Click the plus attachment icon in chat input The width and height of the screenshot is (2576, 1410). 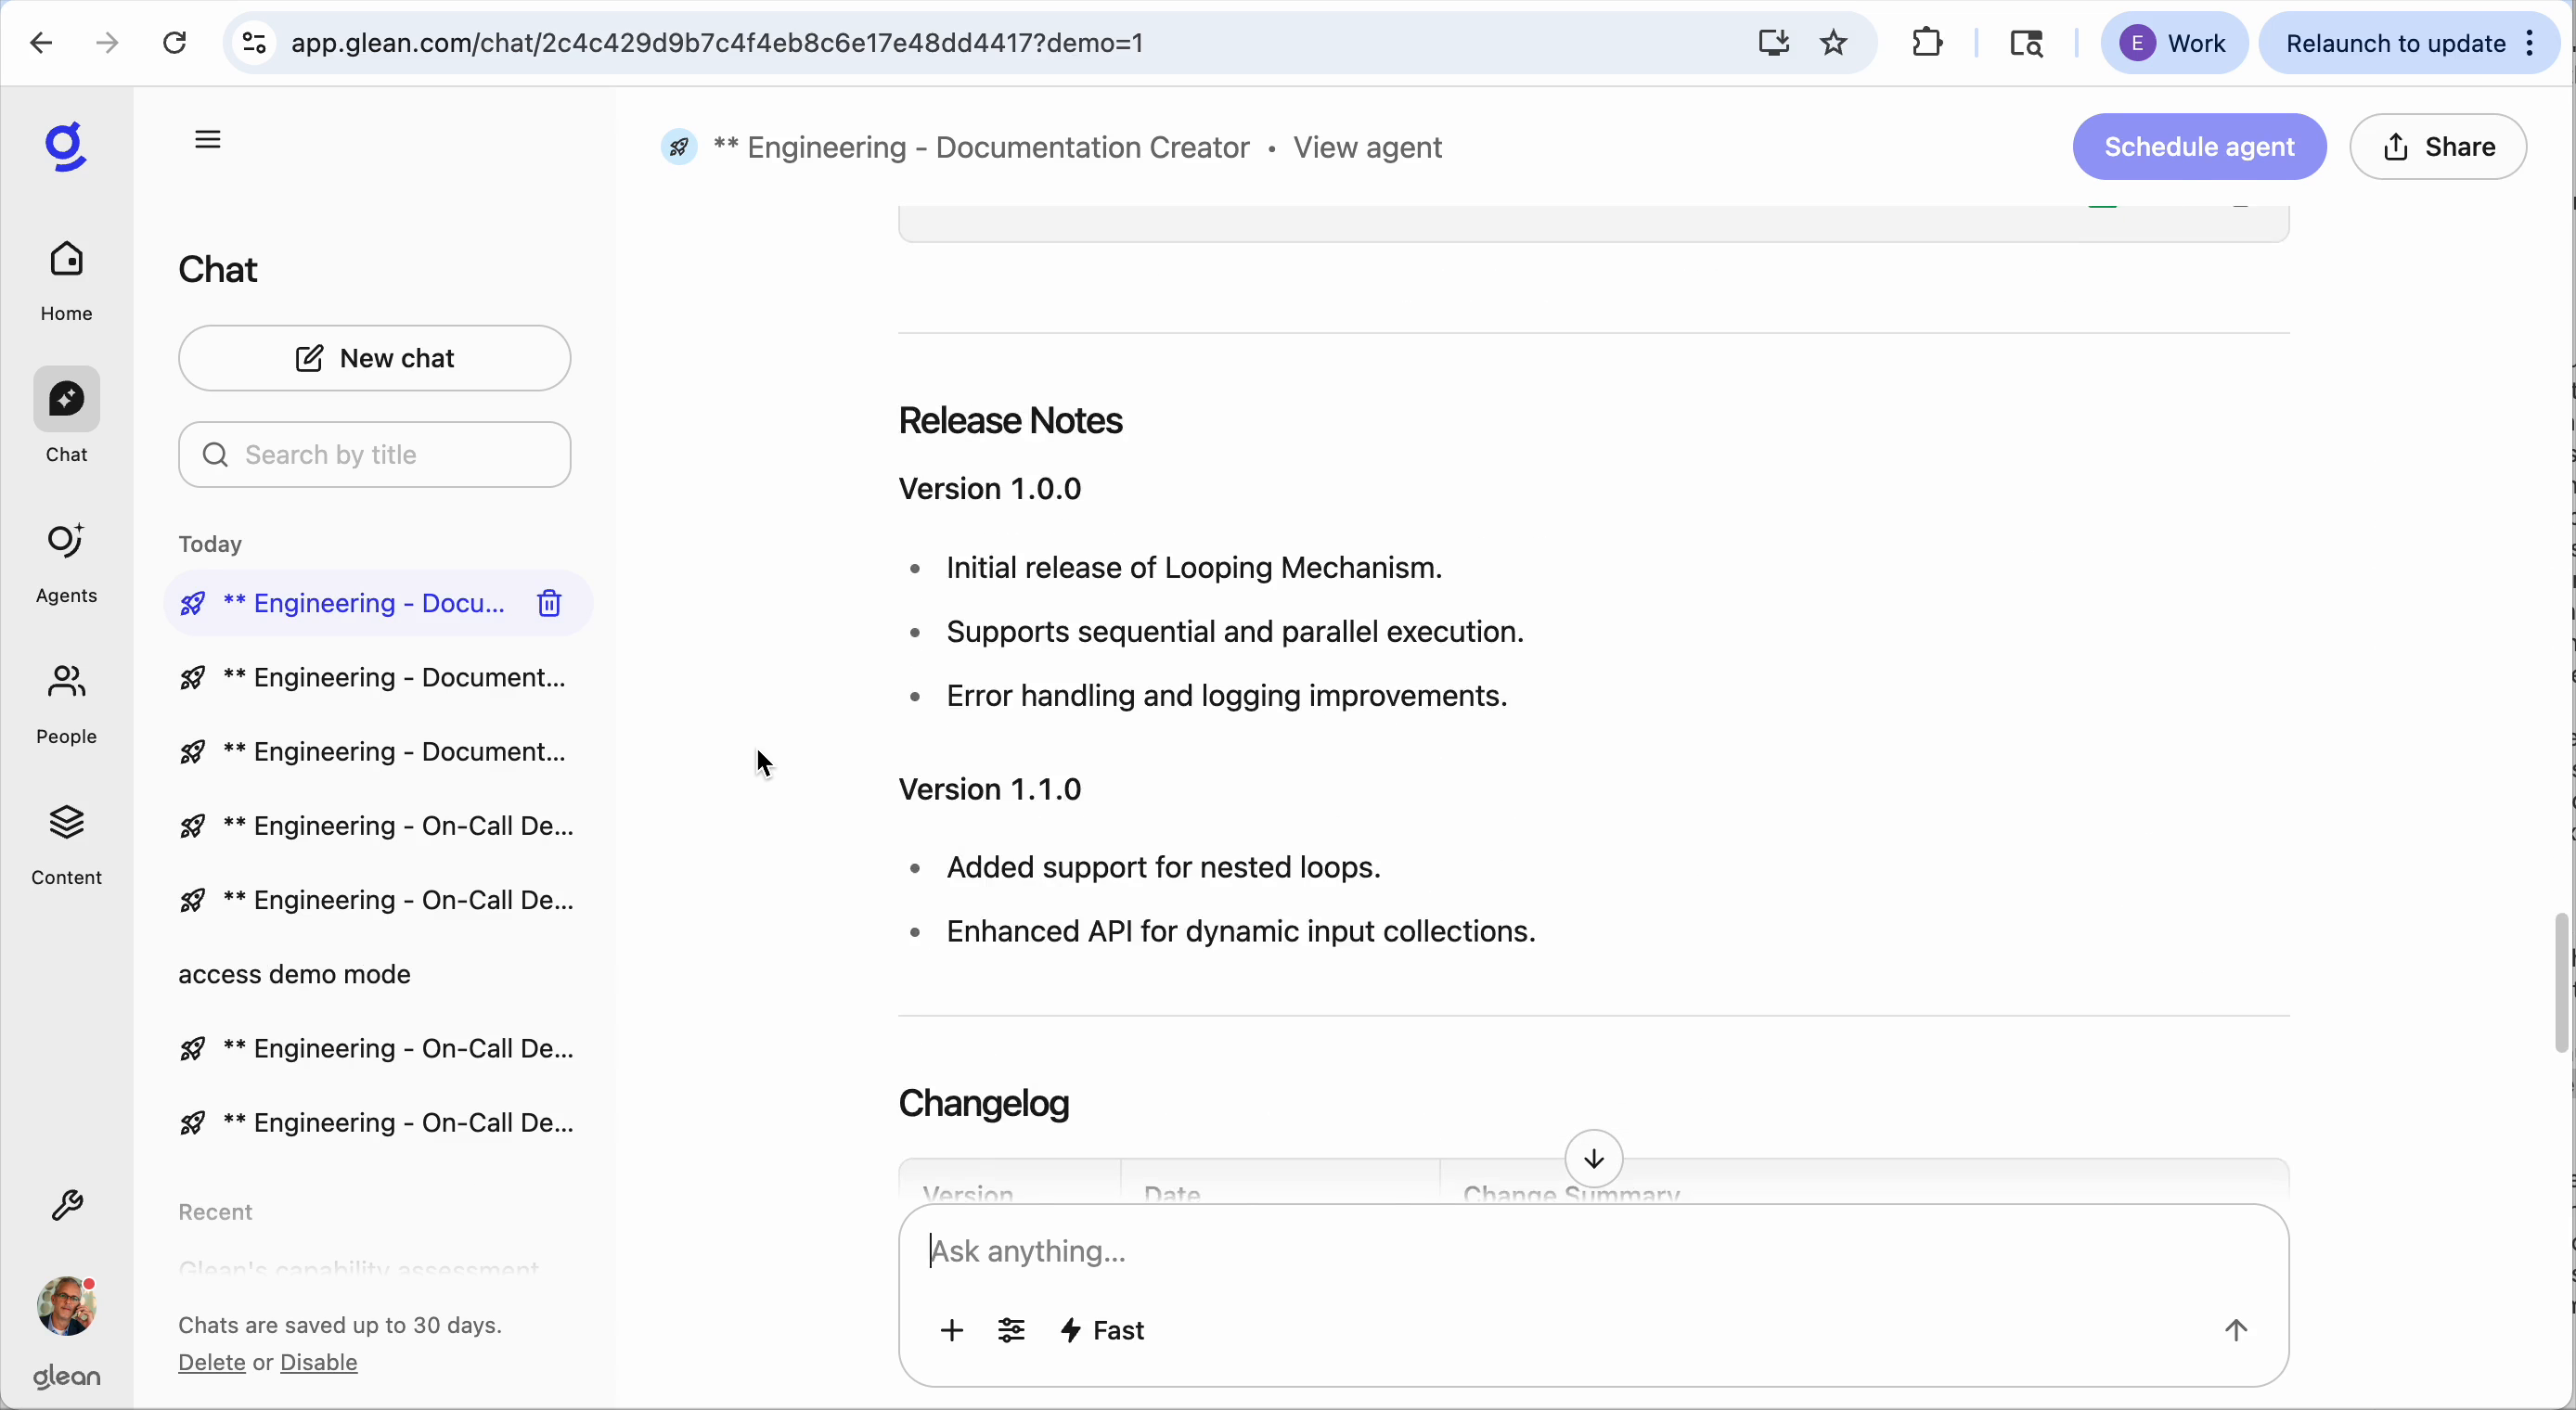point(951,1331)
